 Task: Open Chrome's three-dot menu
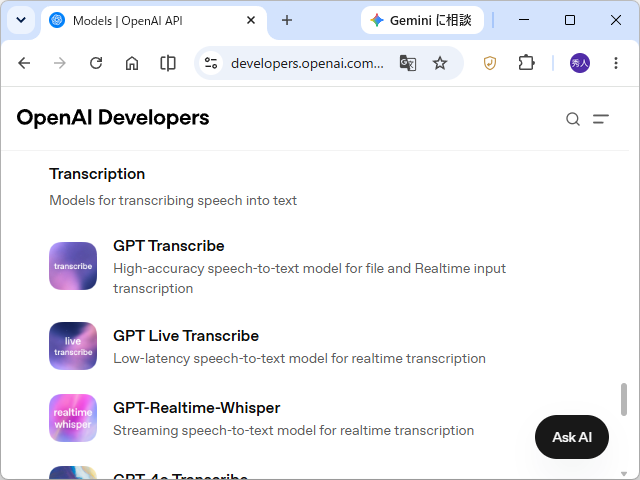coord(616,63)
